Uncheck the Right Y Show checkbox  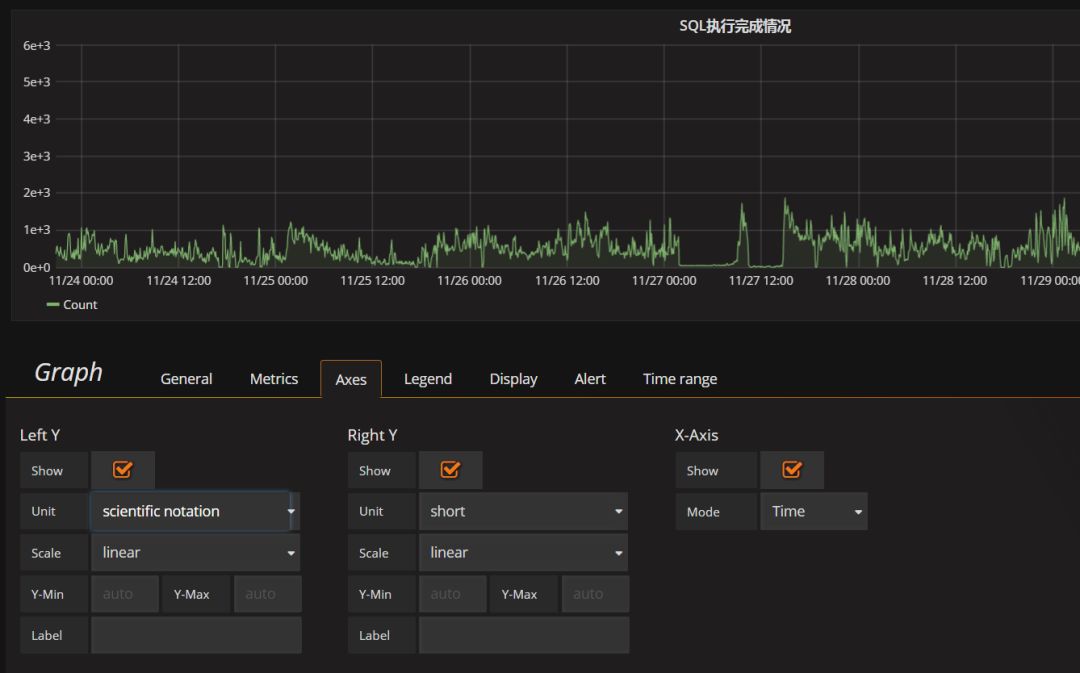450,470
